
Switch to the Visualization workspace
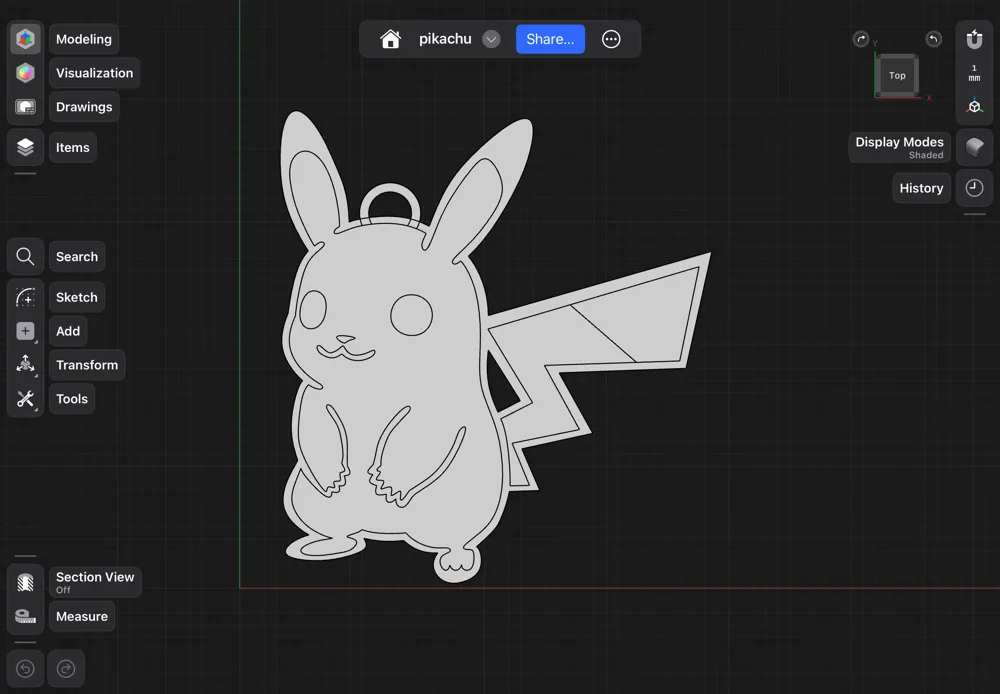tap(25, 72)
